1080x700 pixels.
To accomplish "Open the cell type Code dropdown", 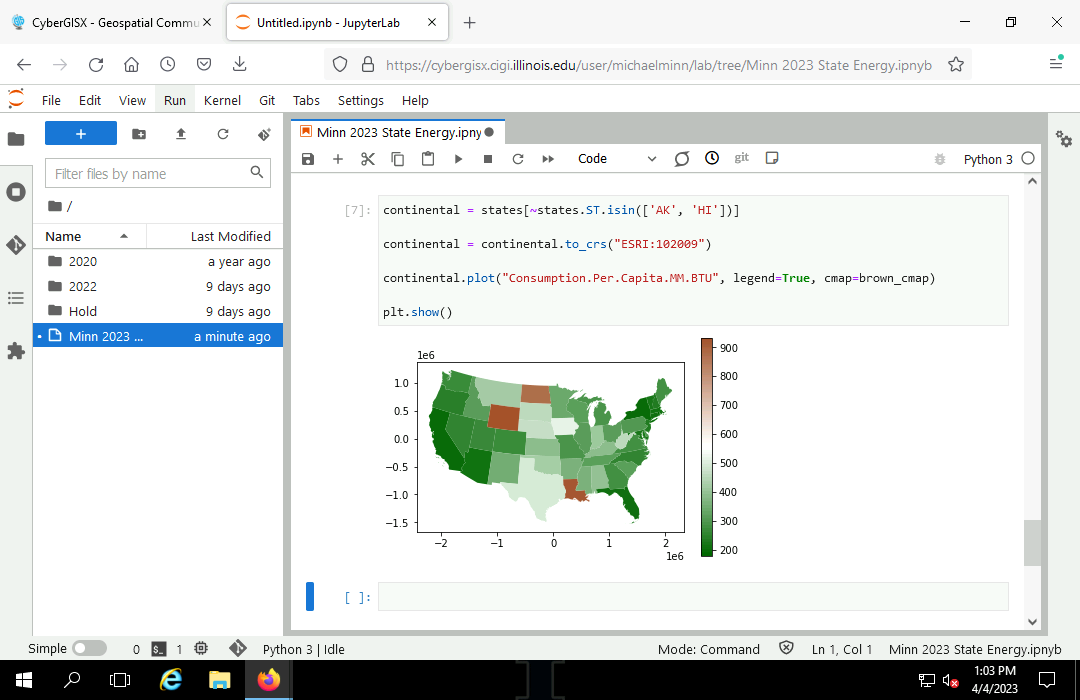I will click(x=616, y=159).
